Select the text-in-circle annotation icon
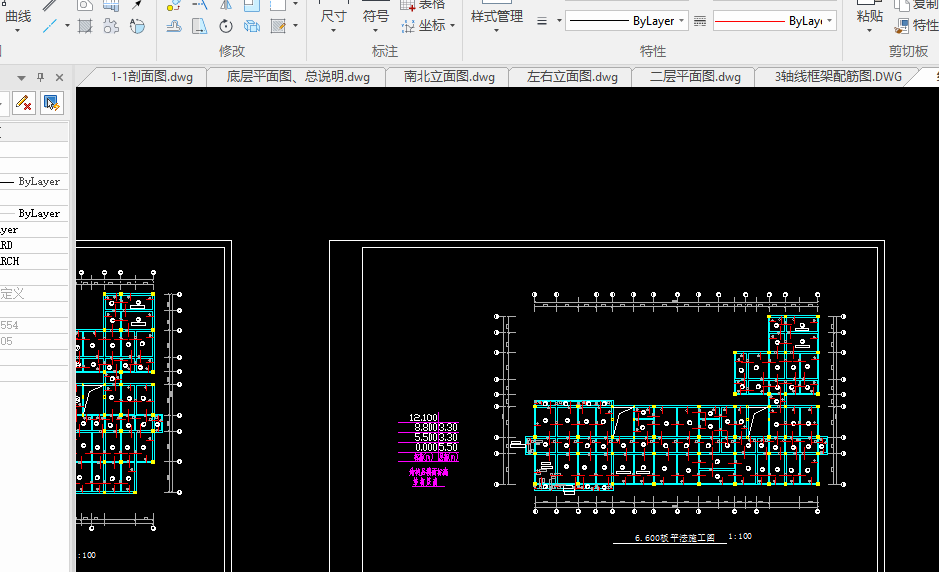This screenshot has height=572, width=939. 137,26
